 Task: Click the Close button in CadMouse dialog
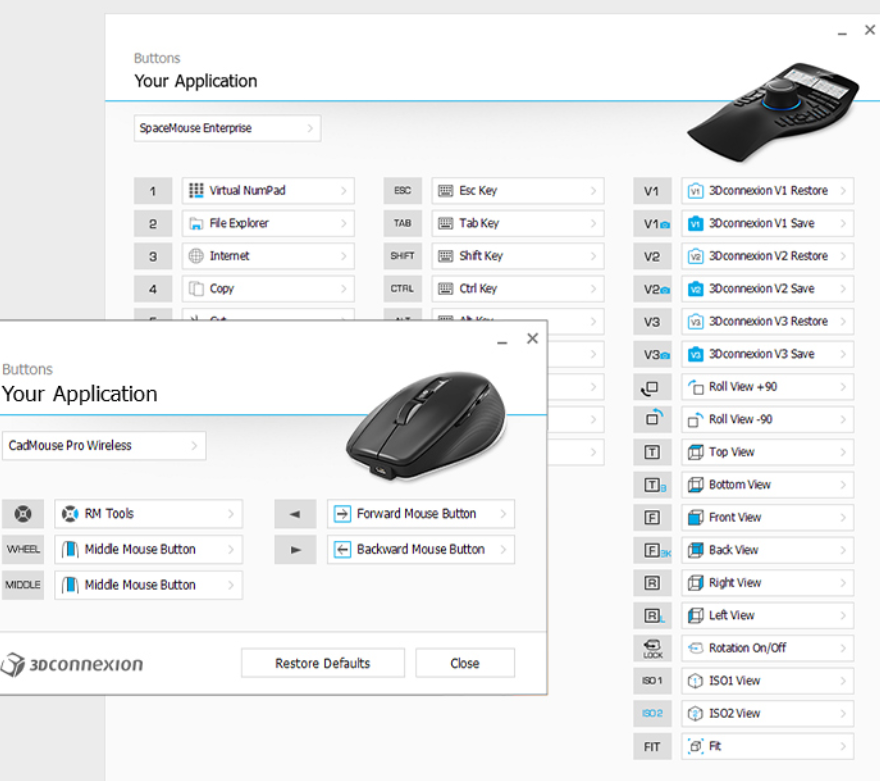click(x=465, y=663)
